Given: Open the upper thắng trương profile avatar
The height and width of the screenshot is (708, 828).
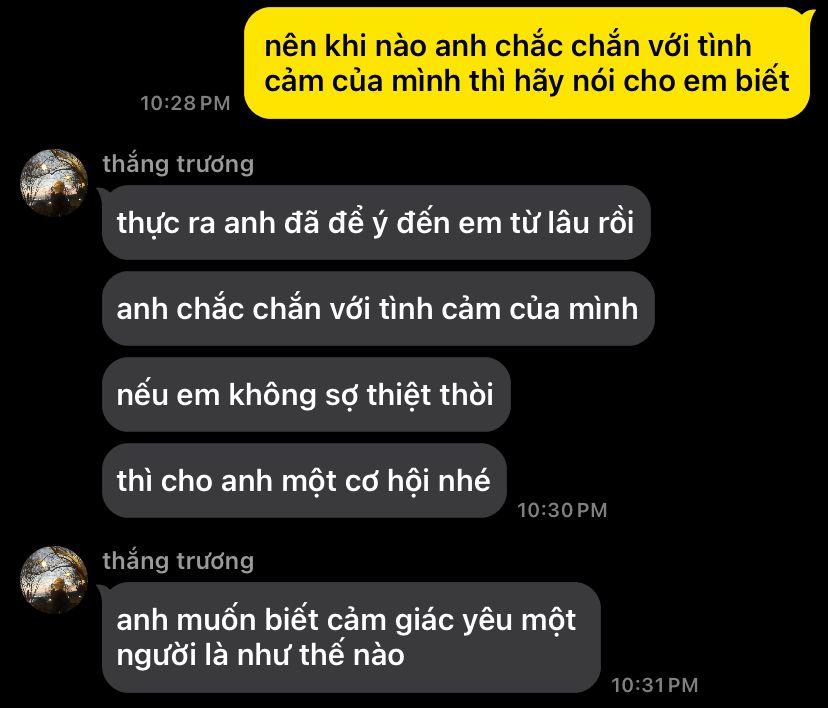Looking at the screenshot, I should (x=54, y=183).
